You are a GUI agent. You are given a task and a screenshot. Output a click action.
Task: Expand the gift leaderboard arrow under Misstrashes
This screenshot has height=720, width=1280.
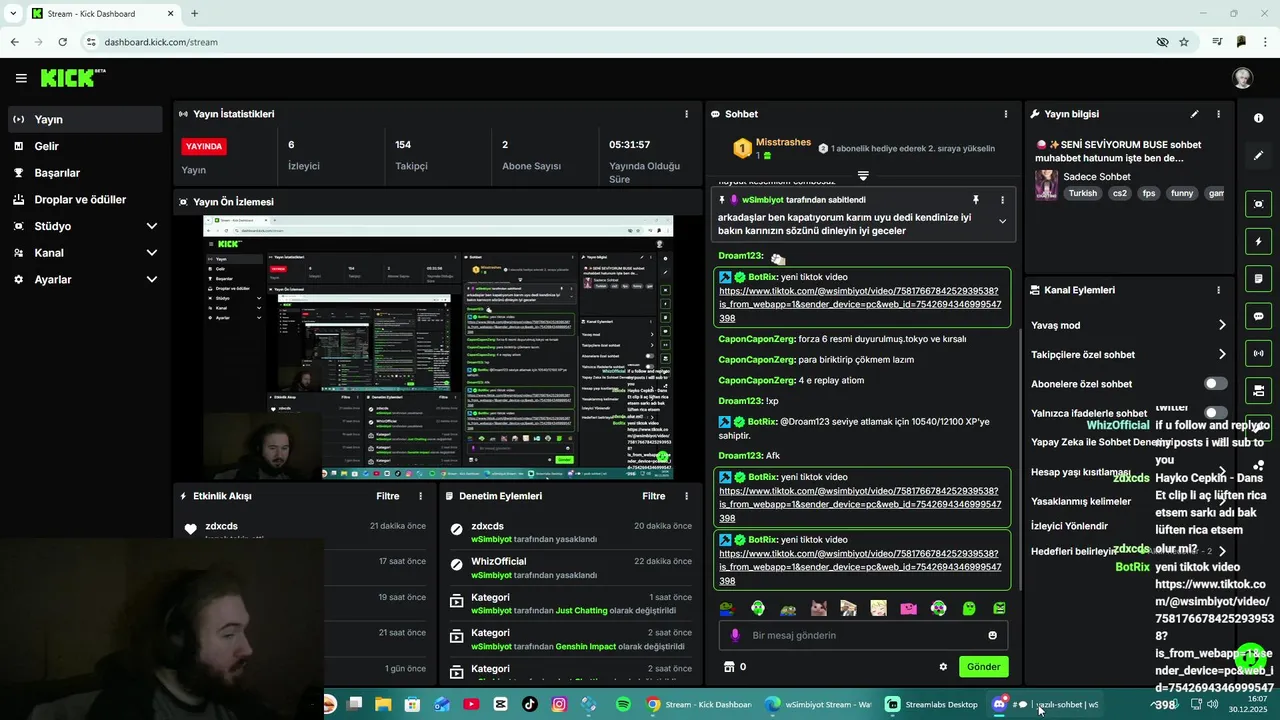pos(863,175)
